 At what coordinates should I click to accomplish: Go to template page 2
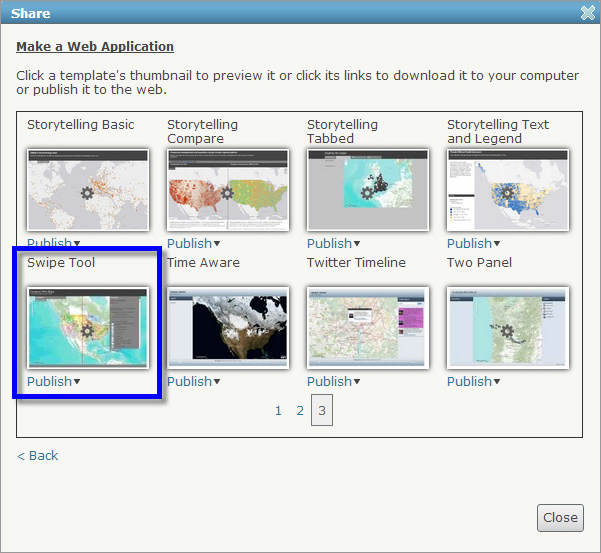(300, 411)
